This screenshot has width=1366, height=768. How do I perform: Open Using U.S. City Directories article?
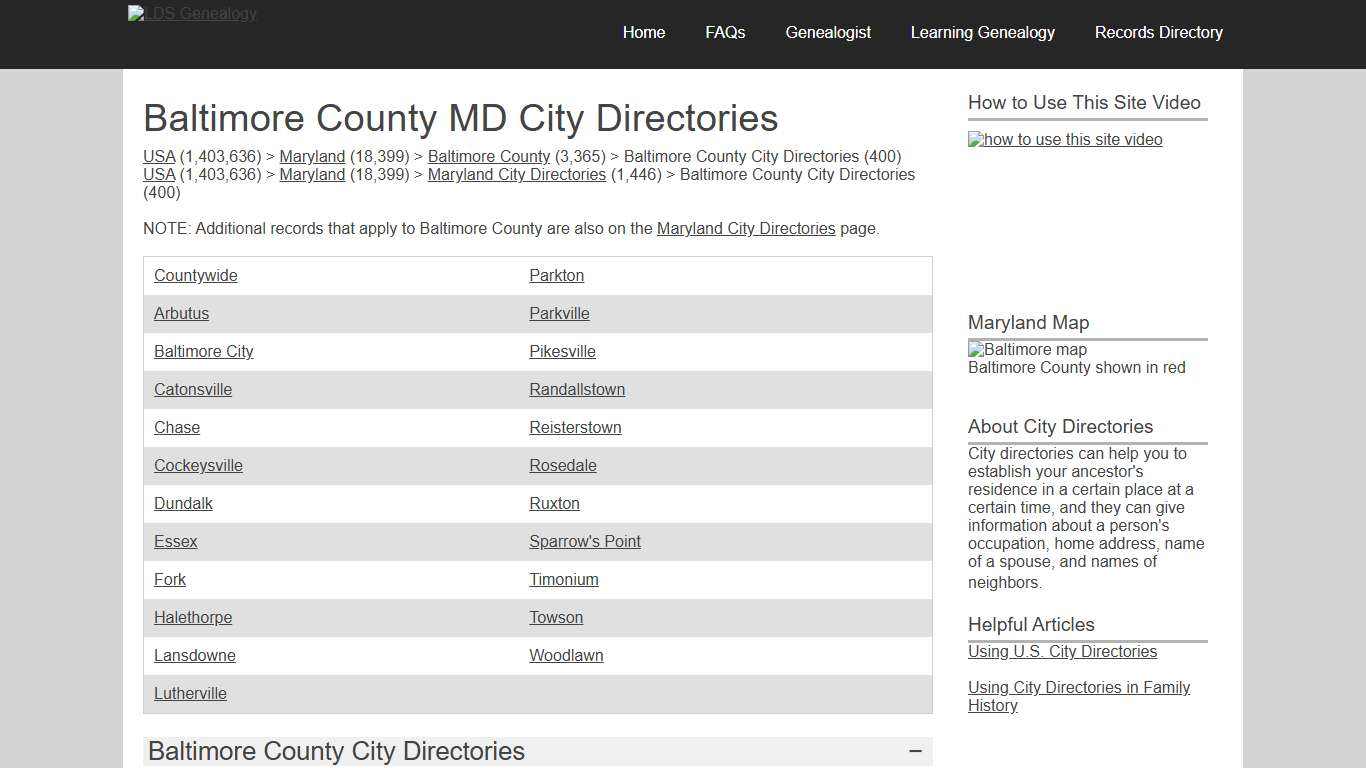(1062, 651)
